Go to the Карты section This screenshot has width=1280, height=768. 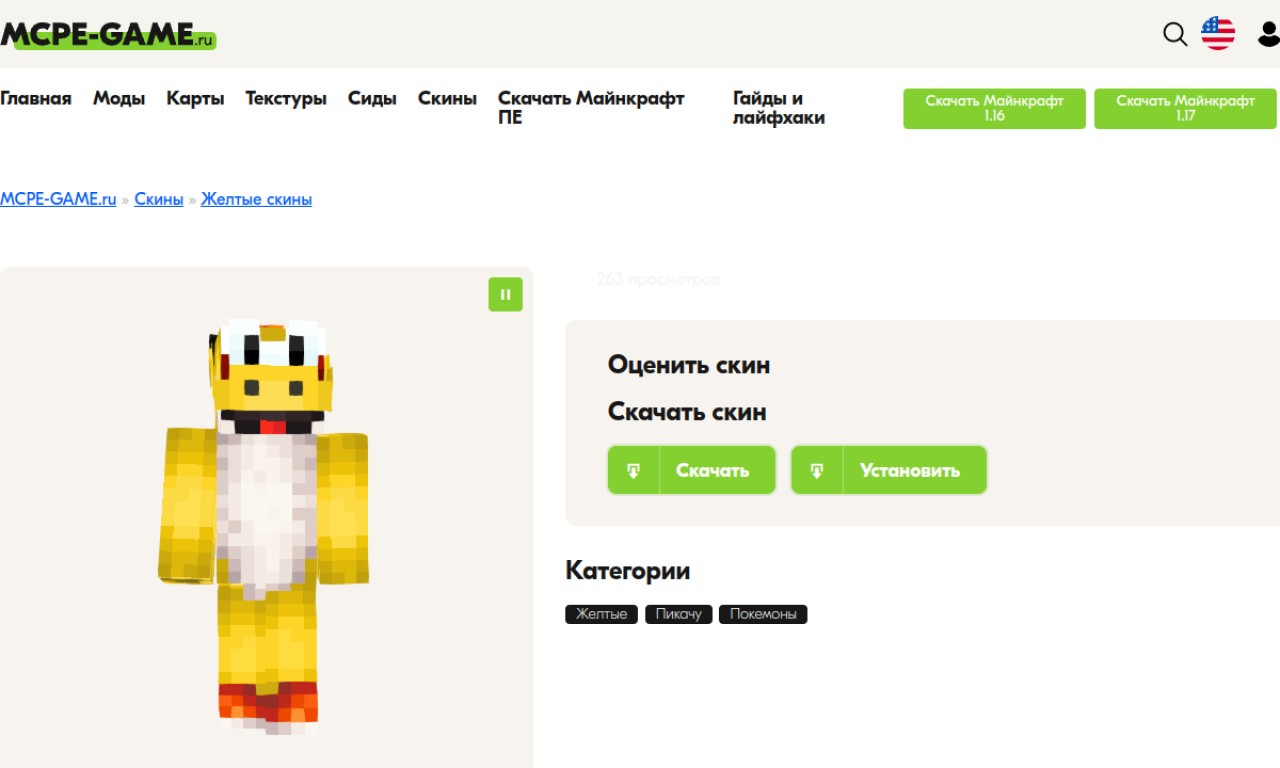coord(195,98)
